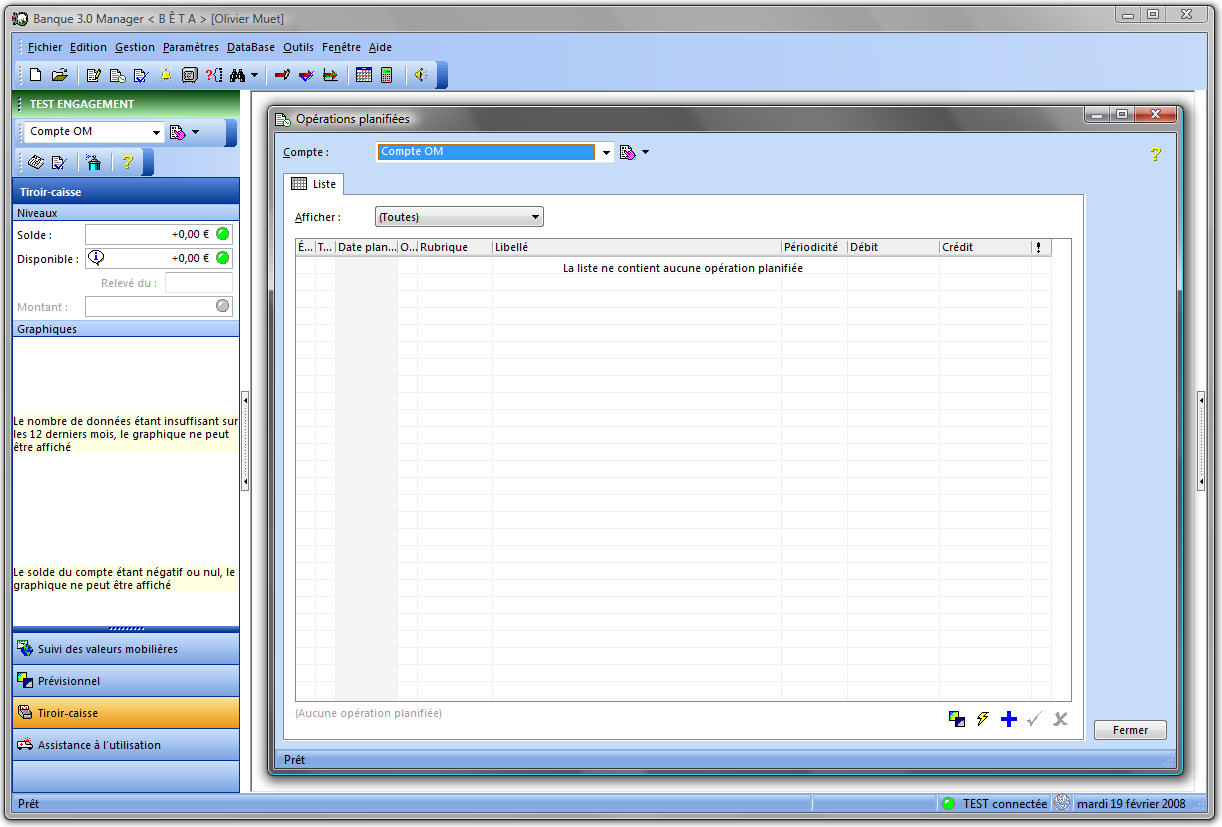Click the yellow help question mark in dialog
Image resolution: width=1222 pixels, height=827 pixels.
1155,154
